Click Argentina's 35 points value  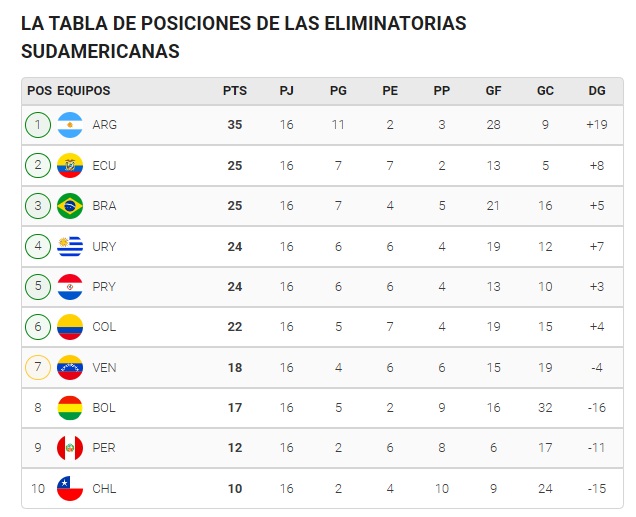(x=235, y=125)
